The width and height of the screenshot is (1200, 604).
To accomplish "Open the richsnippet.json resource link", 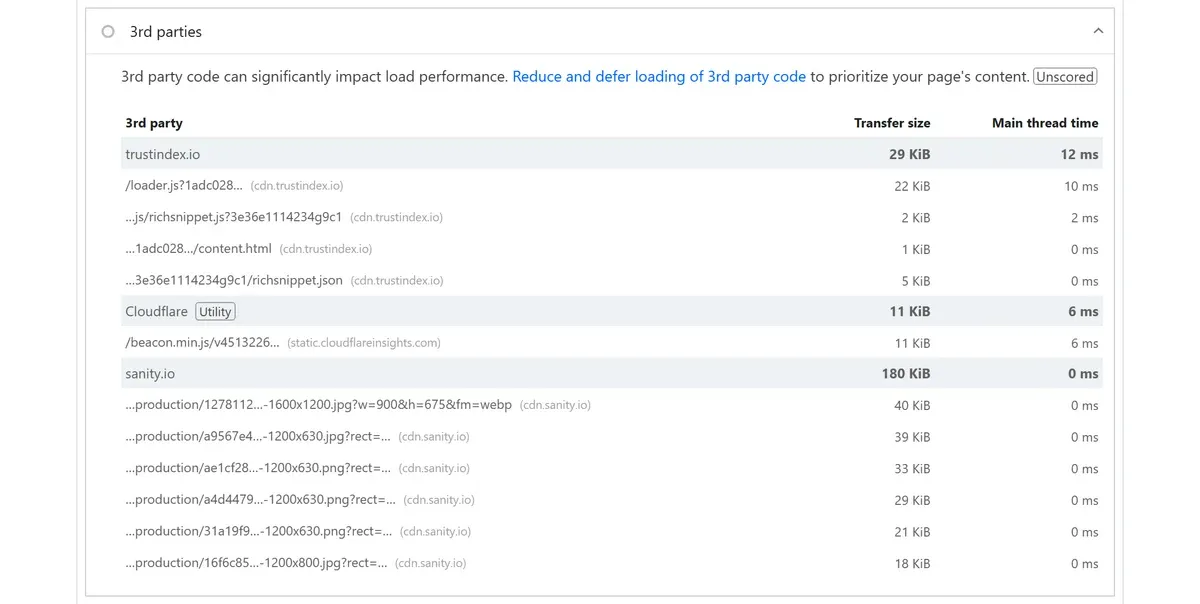I will 234,280.
